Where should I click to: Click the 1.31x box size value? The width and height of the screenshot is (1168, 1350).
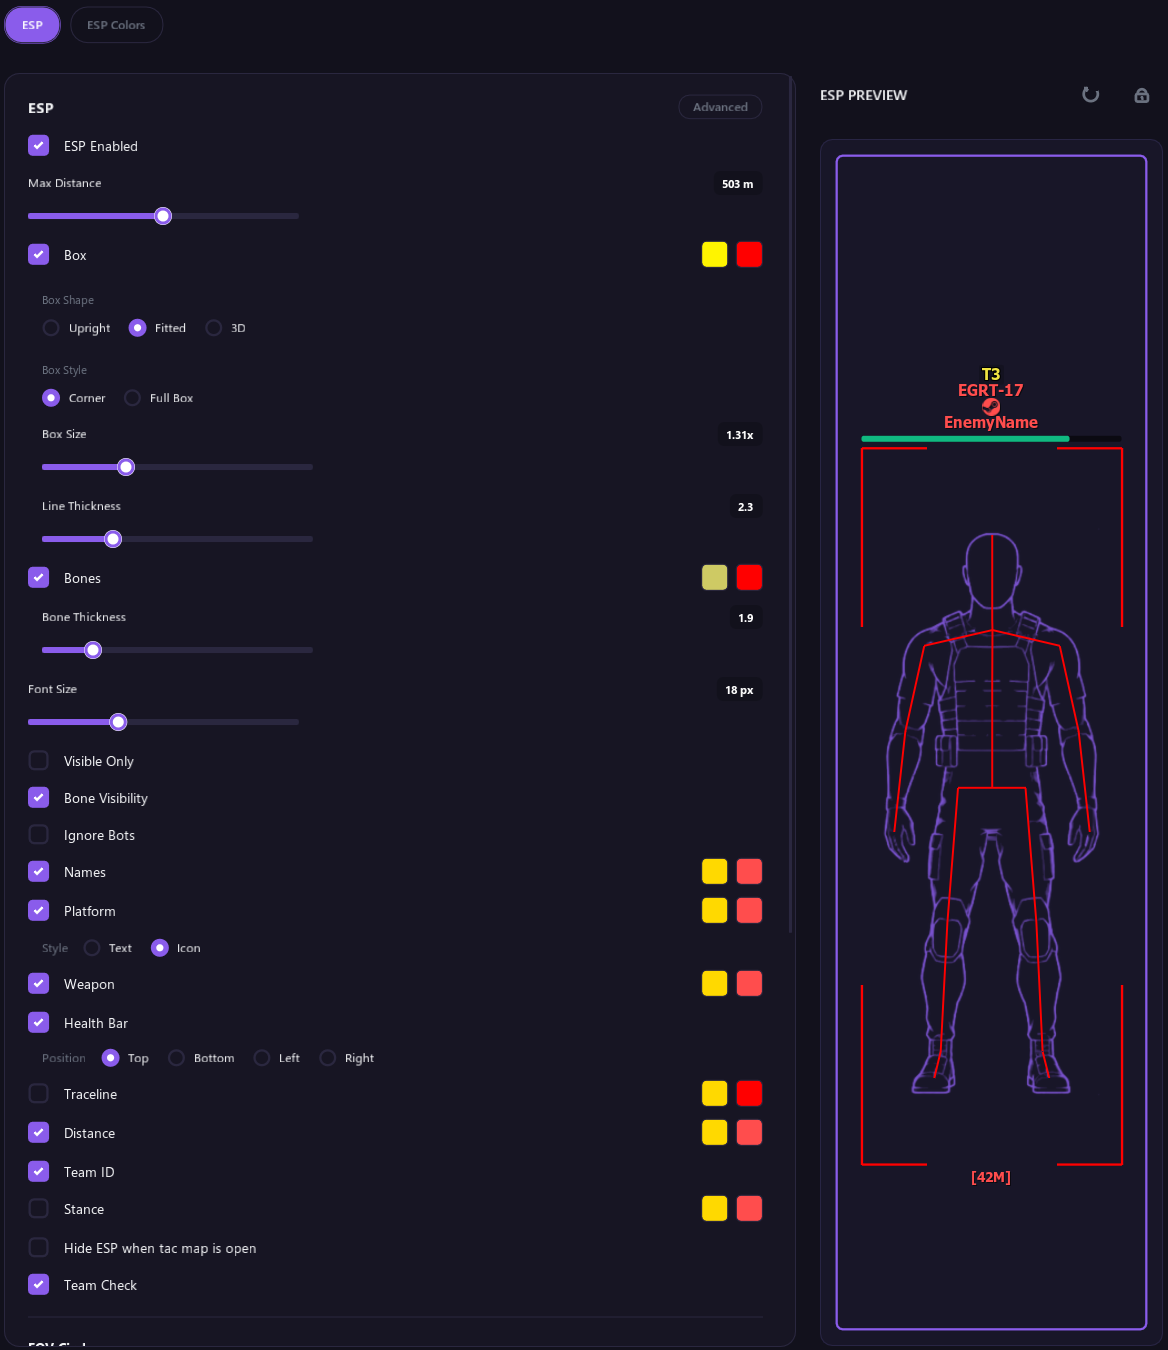(x=740, y=435)
